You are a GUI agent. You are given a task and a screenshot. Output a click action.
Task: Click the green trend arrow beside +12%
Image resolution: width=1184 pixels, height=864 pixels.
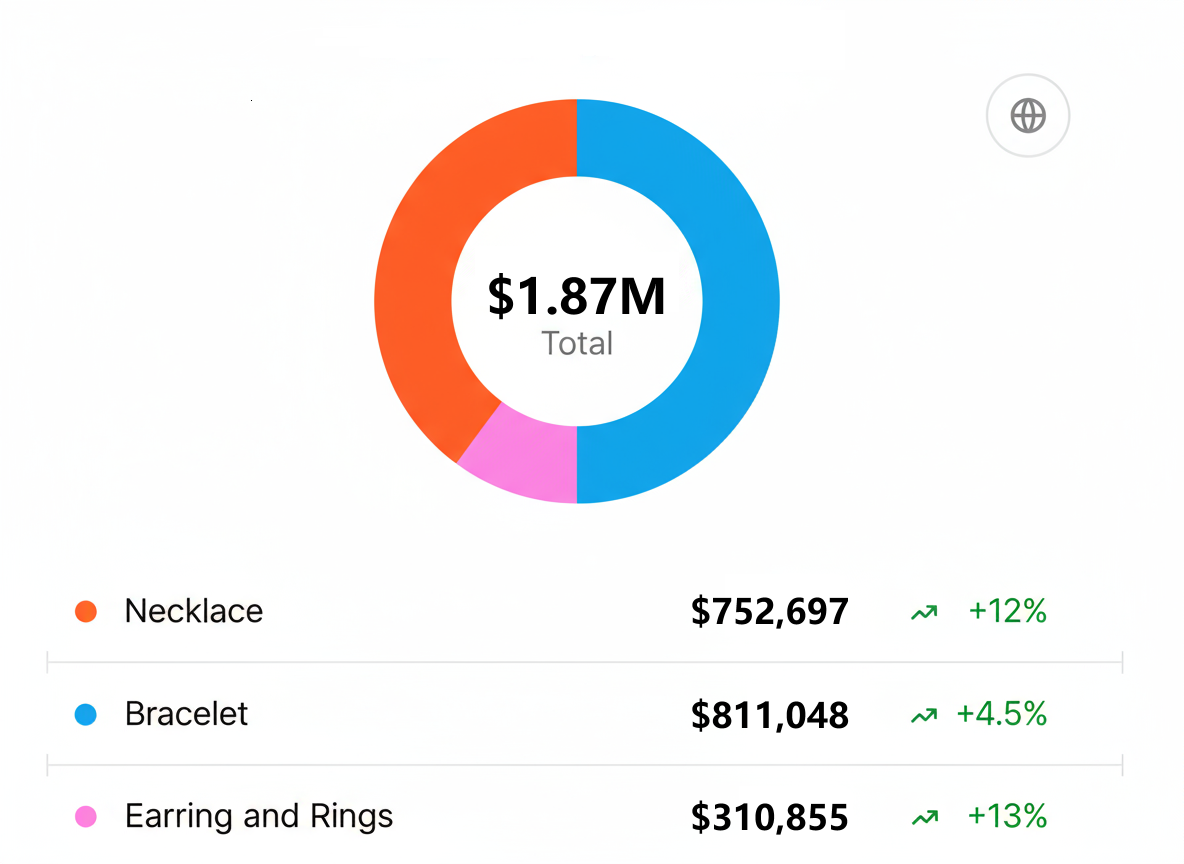(x=924, y=612)
